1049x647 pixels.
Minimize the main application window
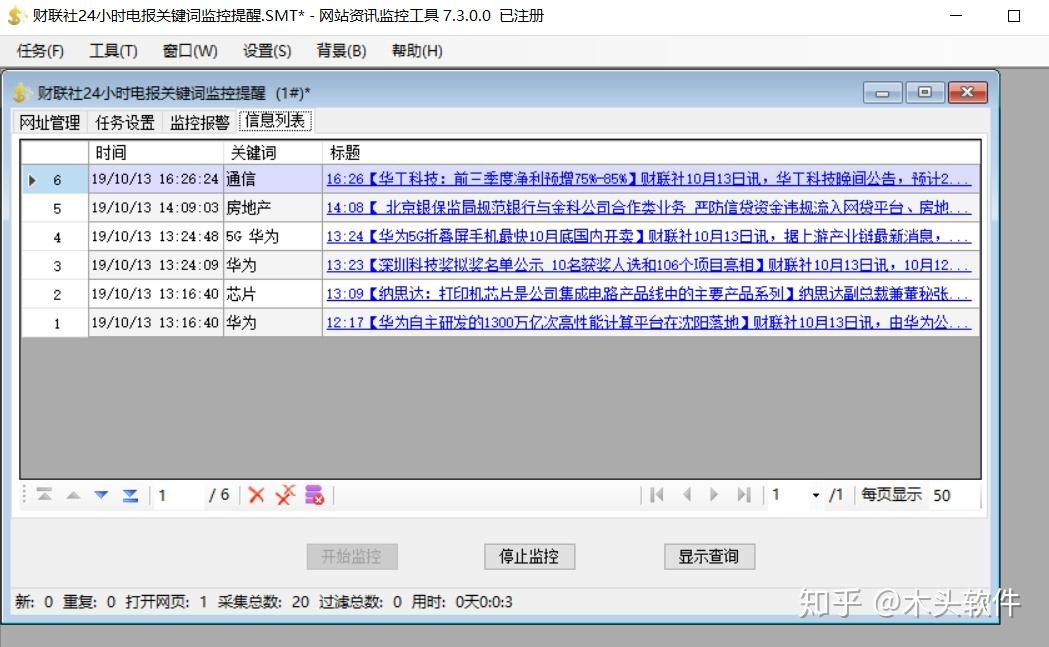coord(956,15)
